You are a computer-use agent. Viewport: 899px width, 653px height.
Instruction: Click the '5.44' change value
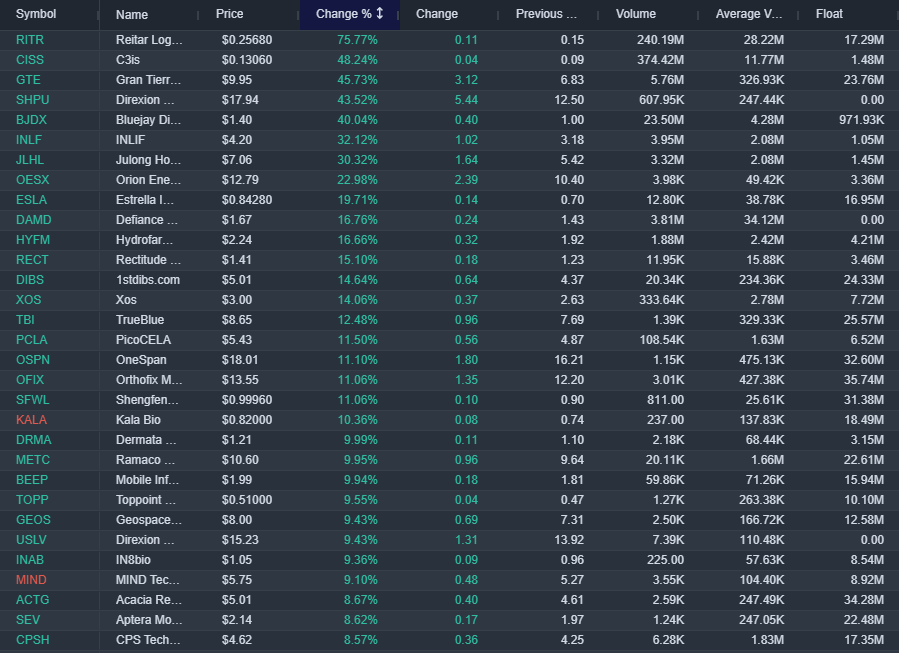[466, 100]
